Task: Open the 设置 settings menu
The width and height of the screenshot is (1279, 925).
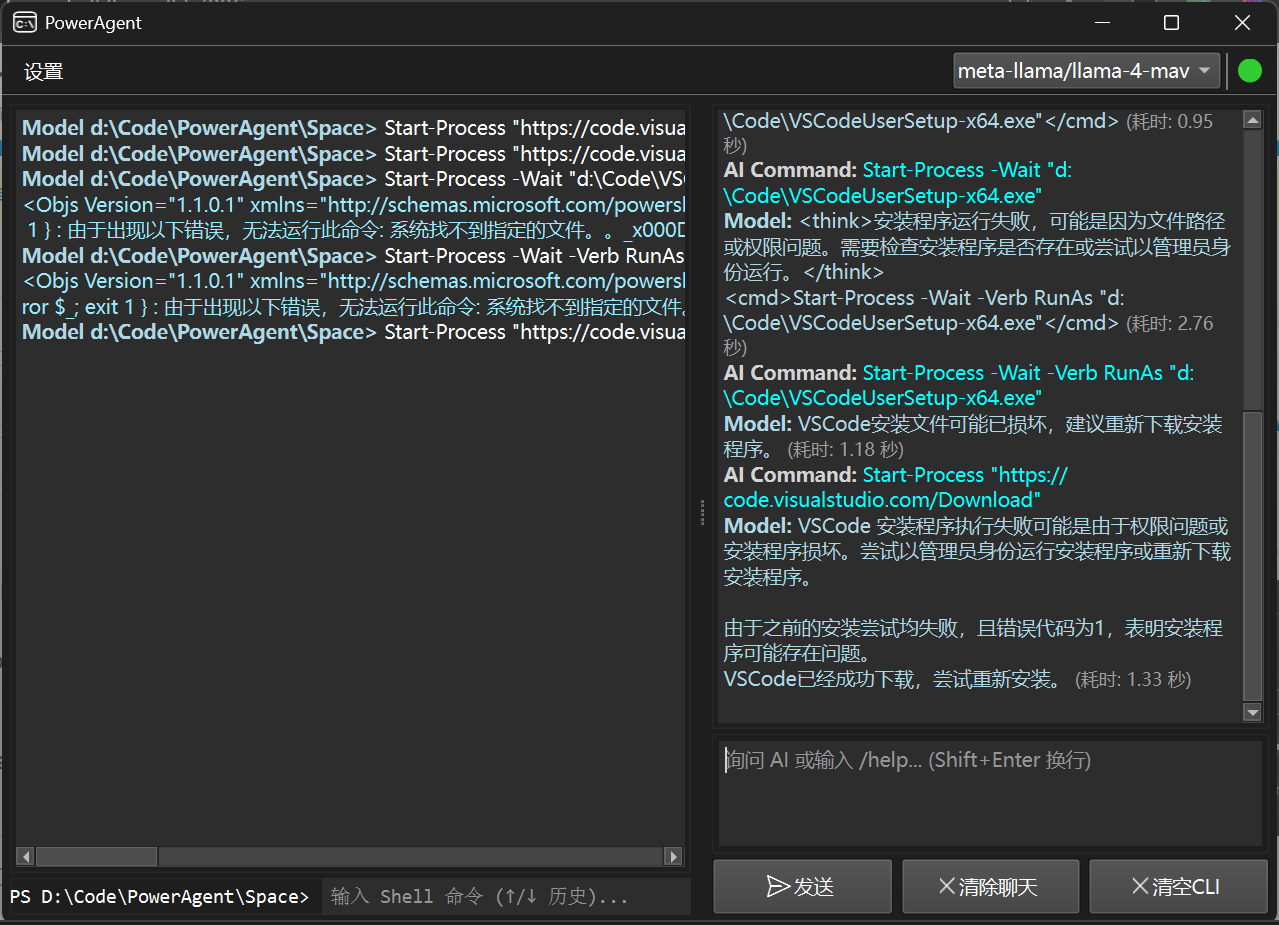Action: point(44,72)
